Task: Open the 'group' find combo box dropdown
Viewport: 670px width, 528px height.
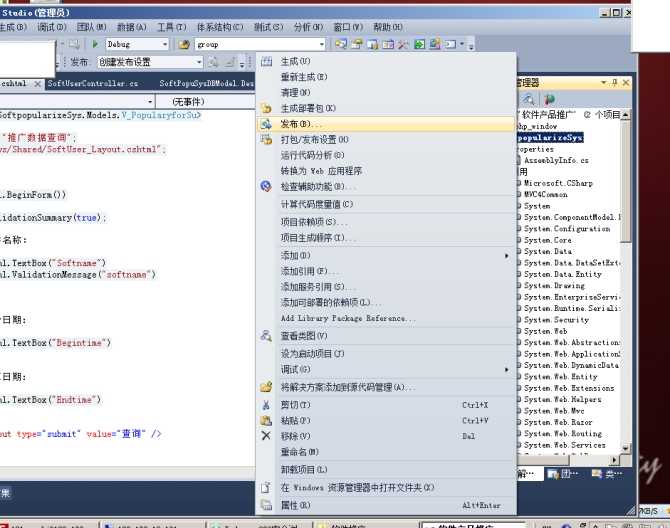Action: click(322, 44)
